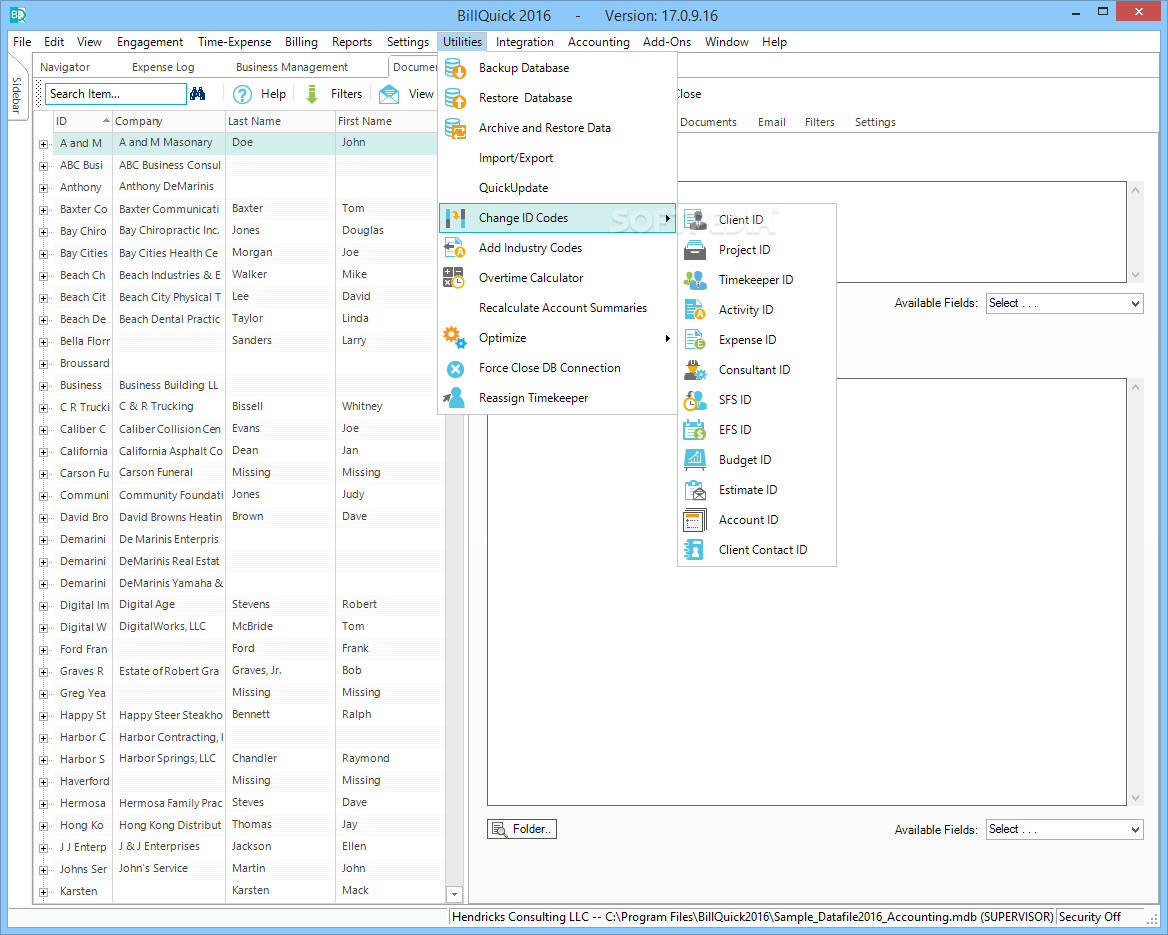Open the Change ID Codes submenu
1168x935 pixels.
557,218
